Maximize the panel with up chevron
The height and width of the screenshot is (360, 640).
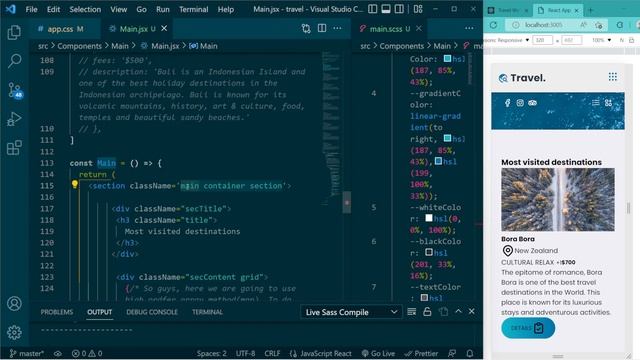point(458,311)
